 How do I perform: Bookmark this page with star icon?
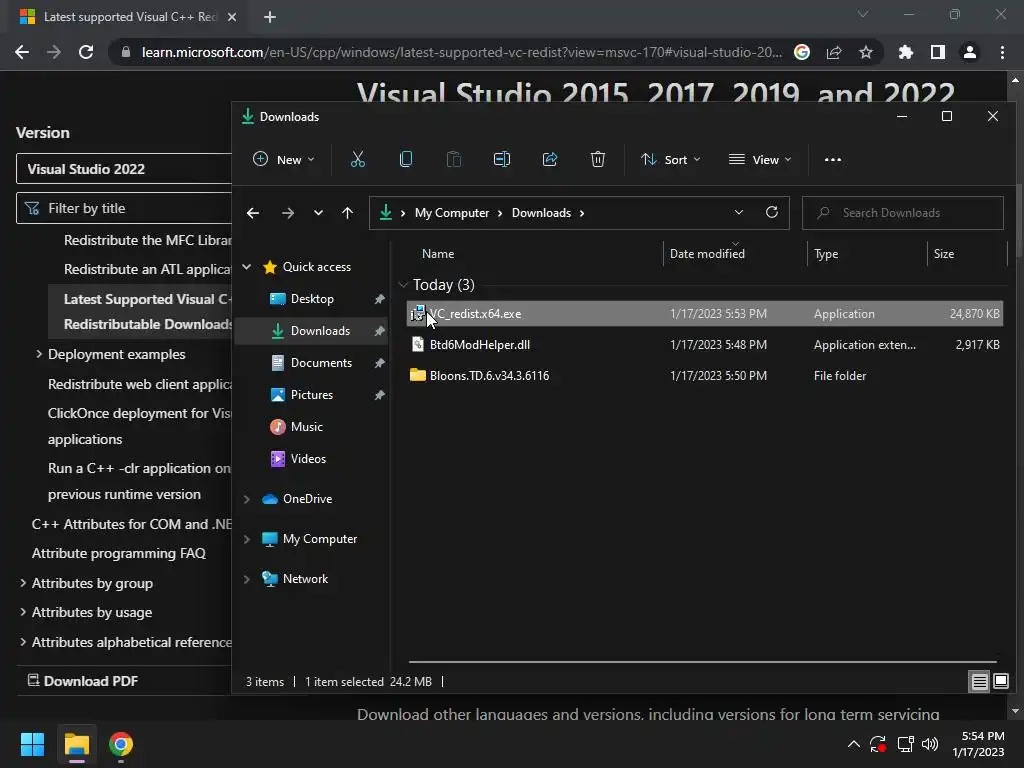click(866, 52)
